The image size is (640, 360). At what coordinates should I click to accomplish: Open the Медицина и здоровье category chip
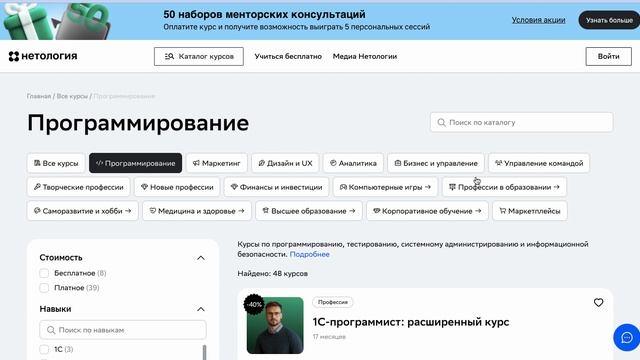point(197,211)
